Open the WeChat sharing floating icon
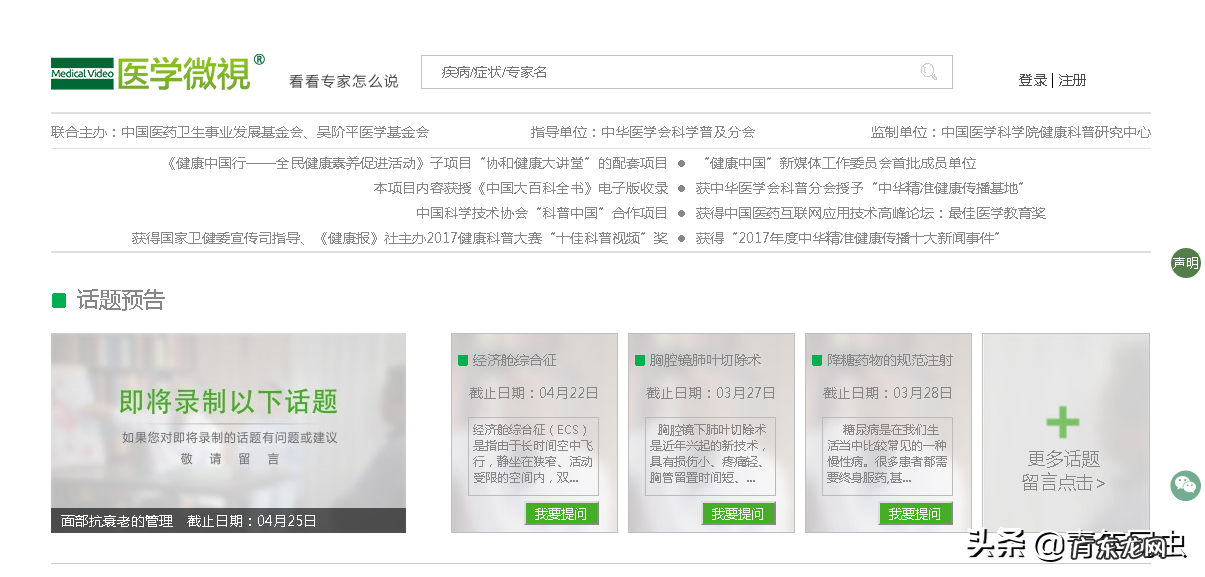 pyautogui.click(x=1185, y=485)
